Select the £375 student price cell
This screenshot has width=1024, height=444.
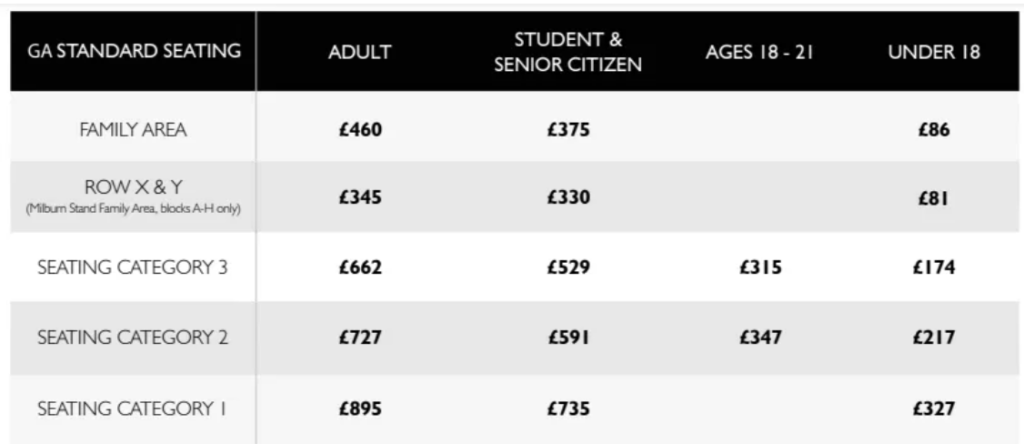click(x=568, y=130)
